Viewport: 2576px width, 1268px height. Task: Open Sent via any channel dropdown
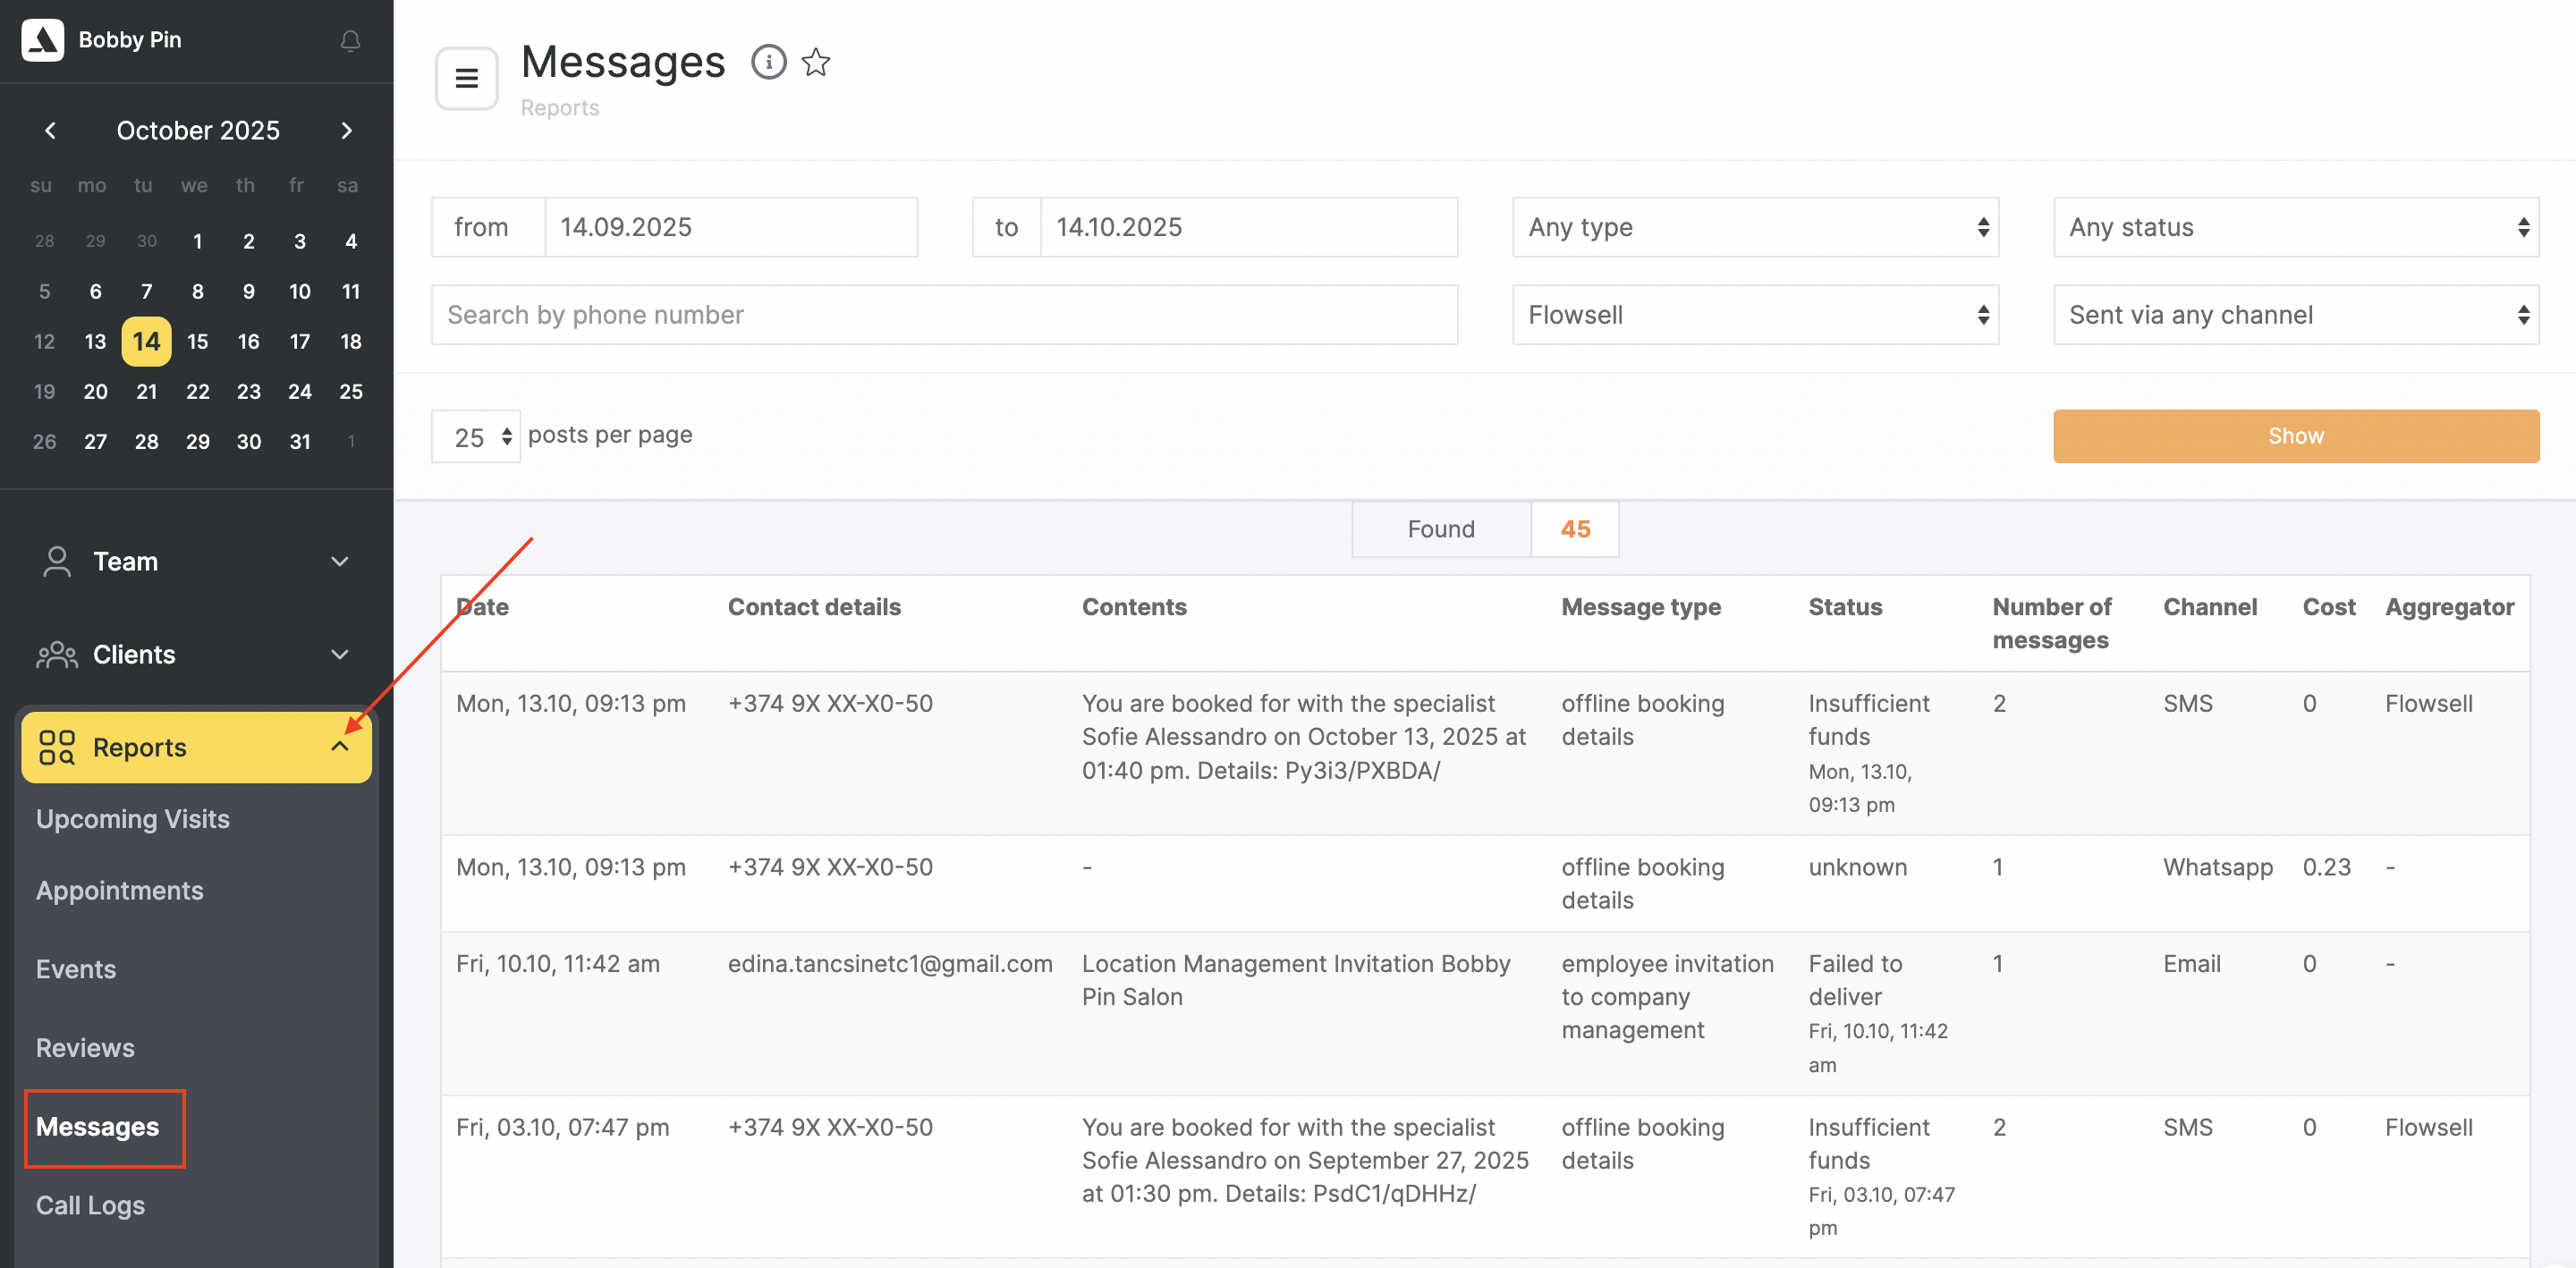coord(2295,315)
